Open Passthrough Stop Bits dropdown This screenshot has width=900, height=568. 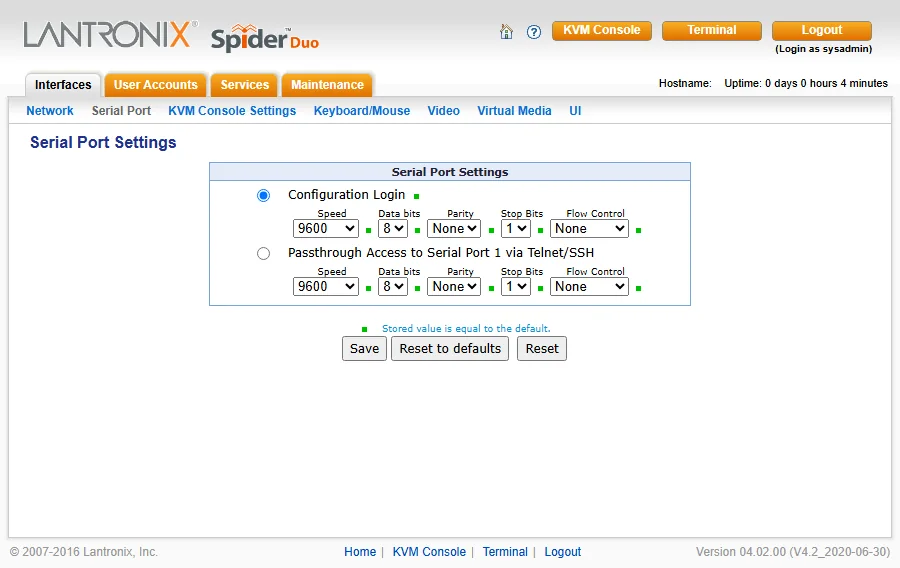pyautogui.click(x=515, y=286)
